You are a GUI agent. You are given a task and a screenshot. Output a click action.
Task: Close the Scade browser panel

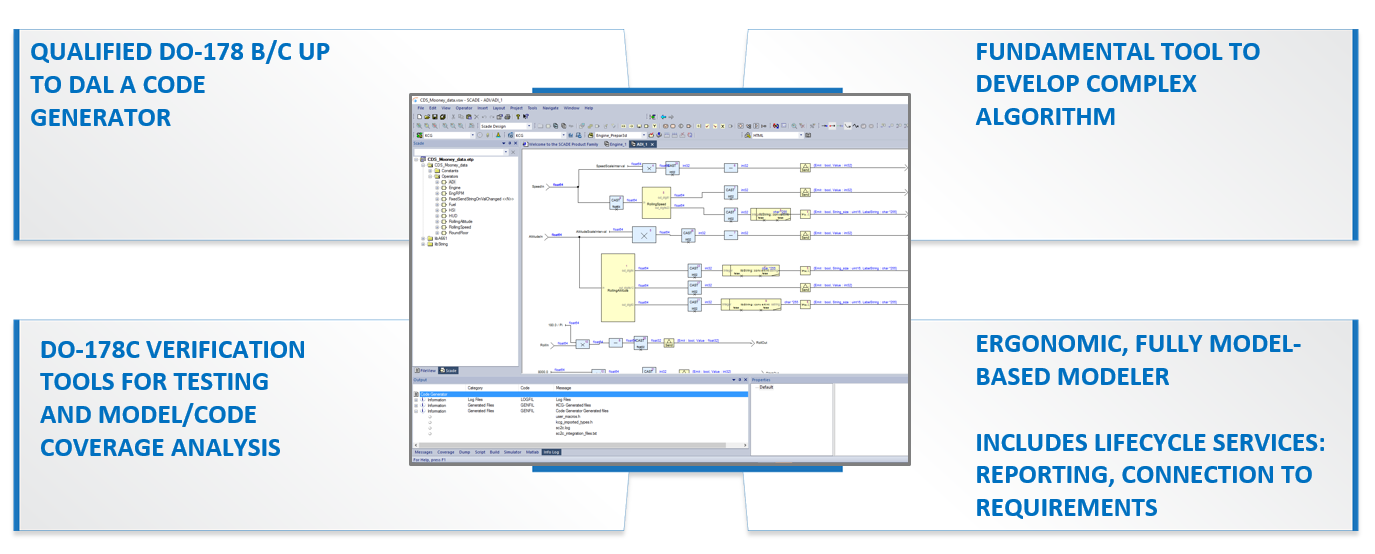point(515,143)
